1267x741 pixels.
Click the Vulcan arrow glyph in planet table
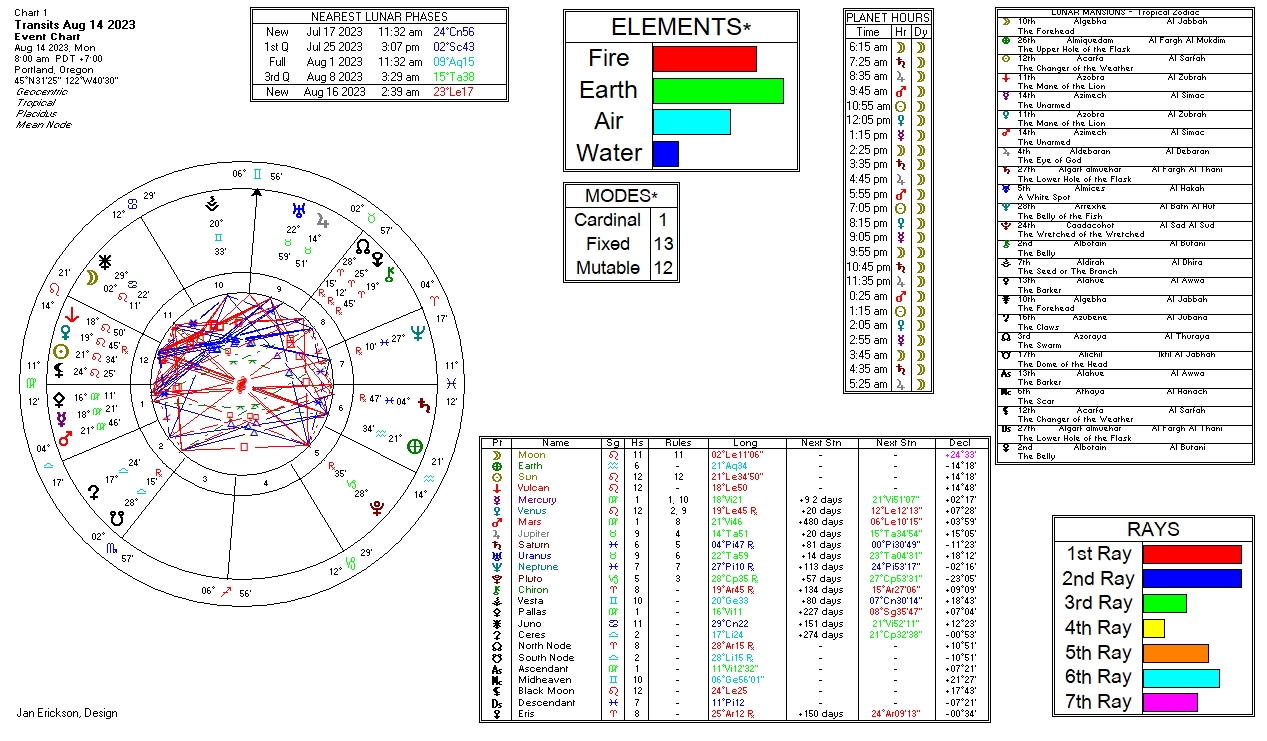[496, 488]
